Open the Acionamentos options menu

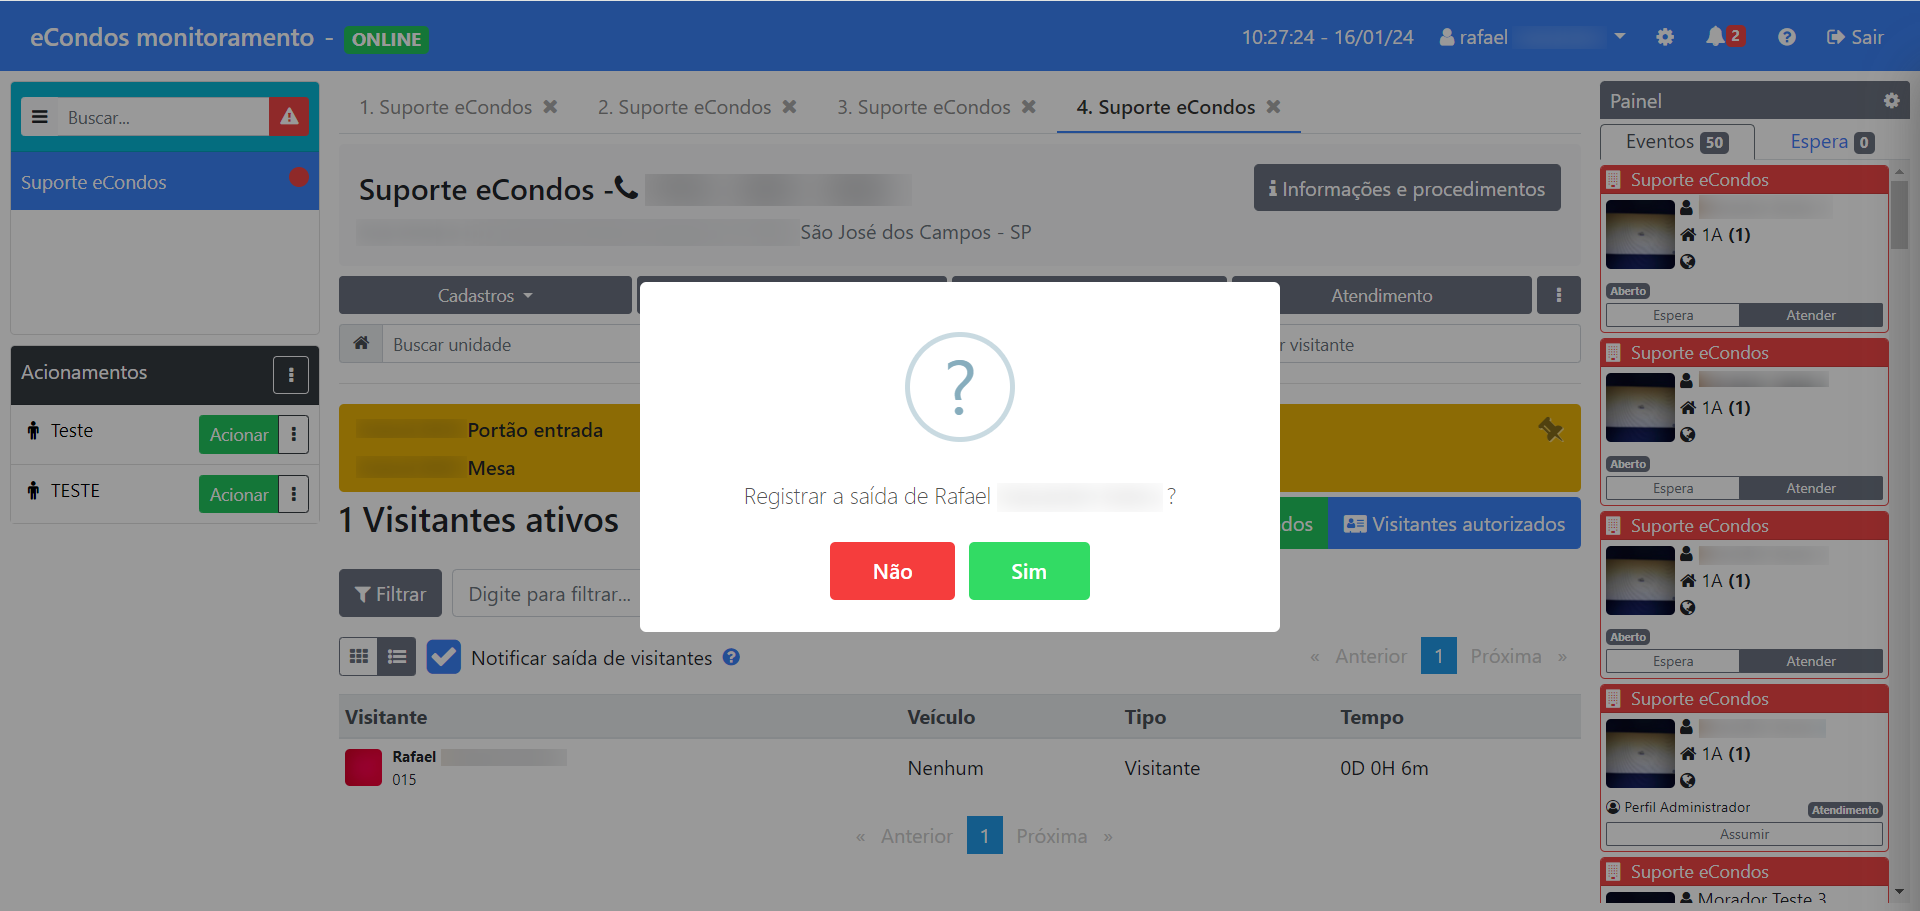(291, 375)
